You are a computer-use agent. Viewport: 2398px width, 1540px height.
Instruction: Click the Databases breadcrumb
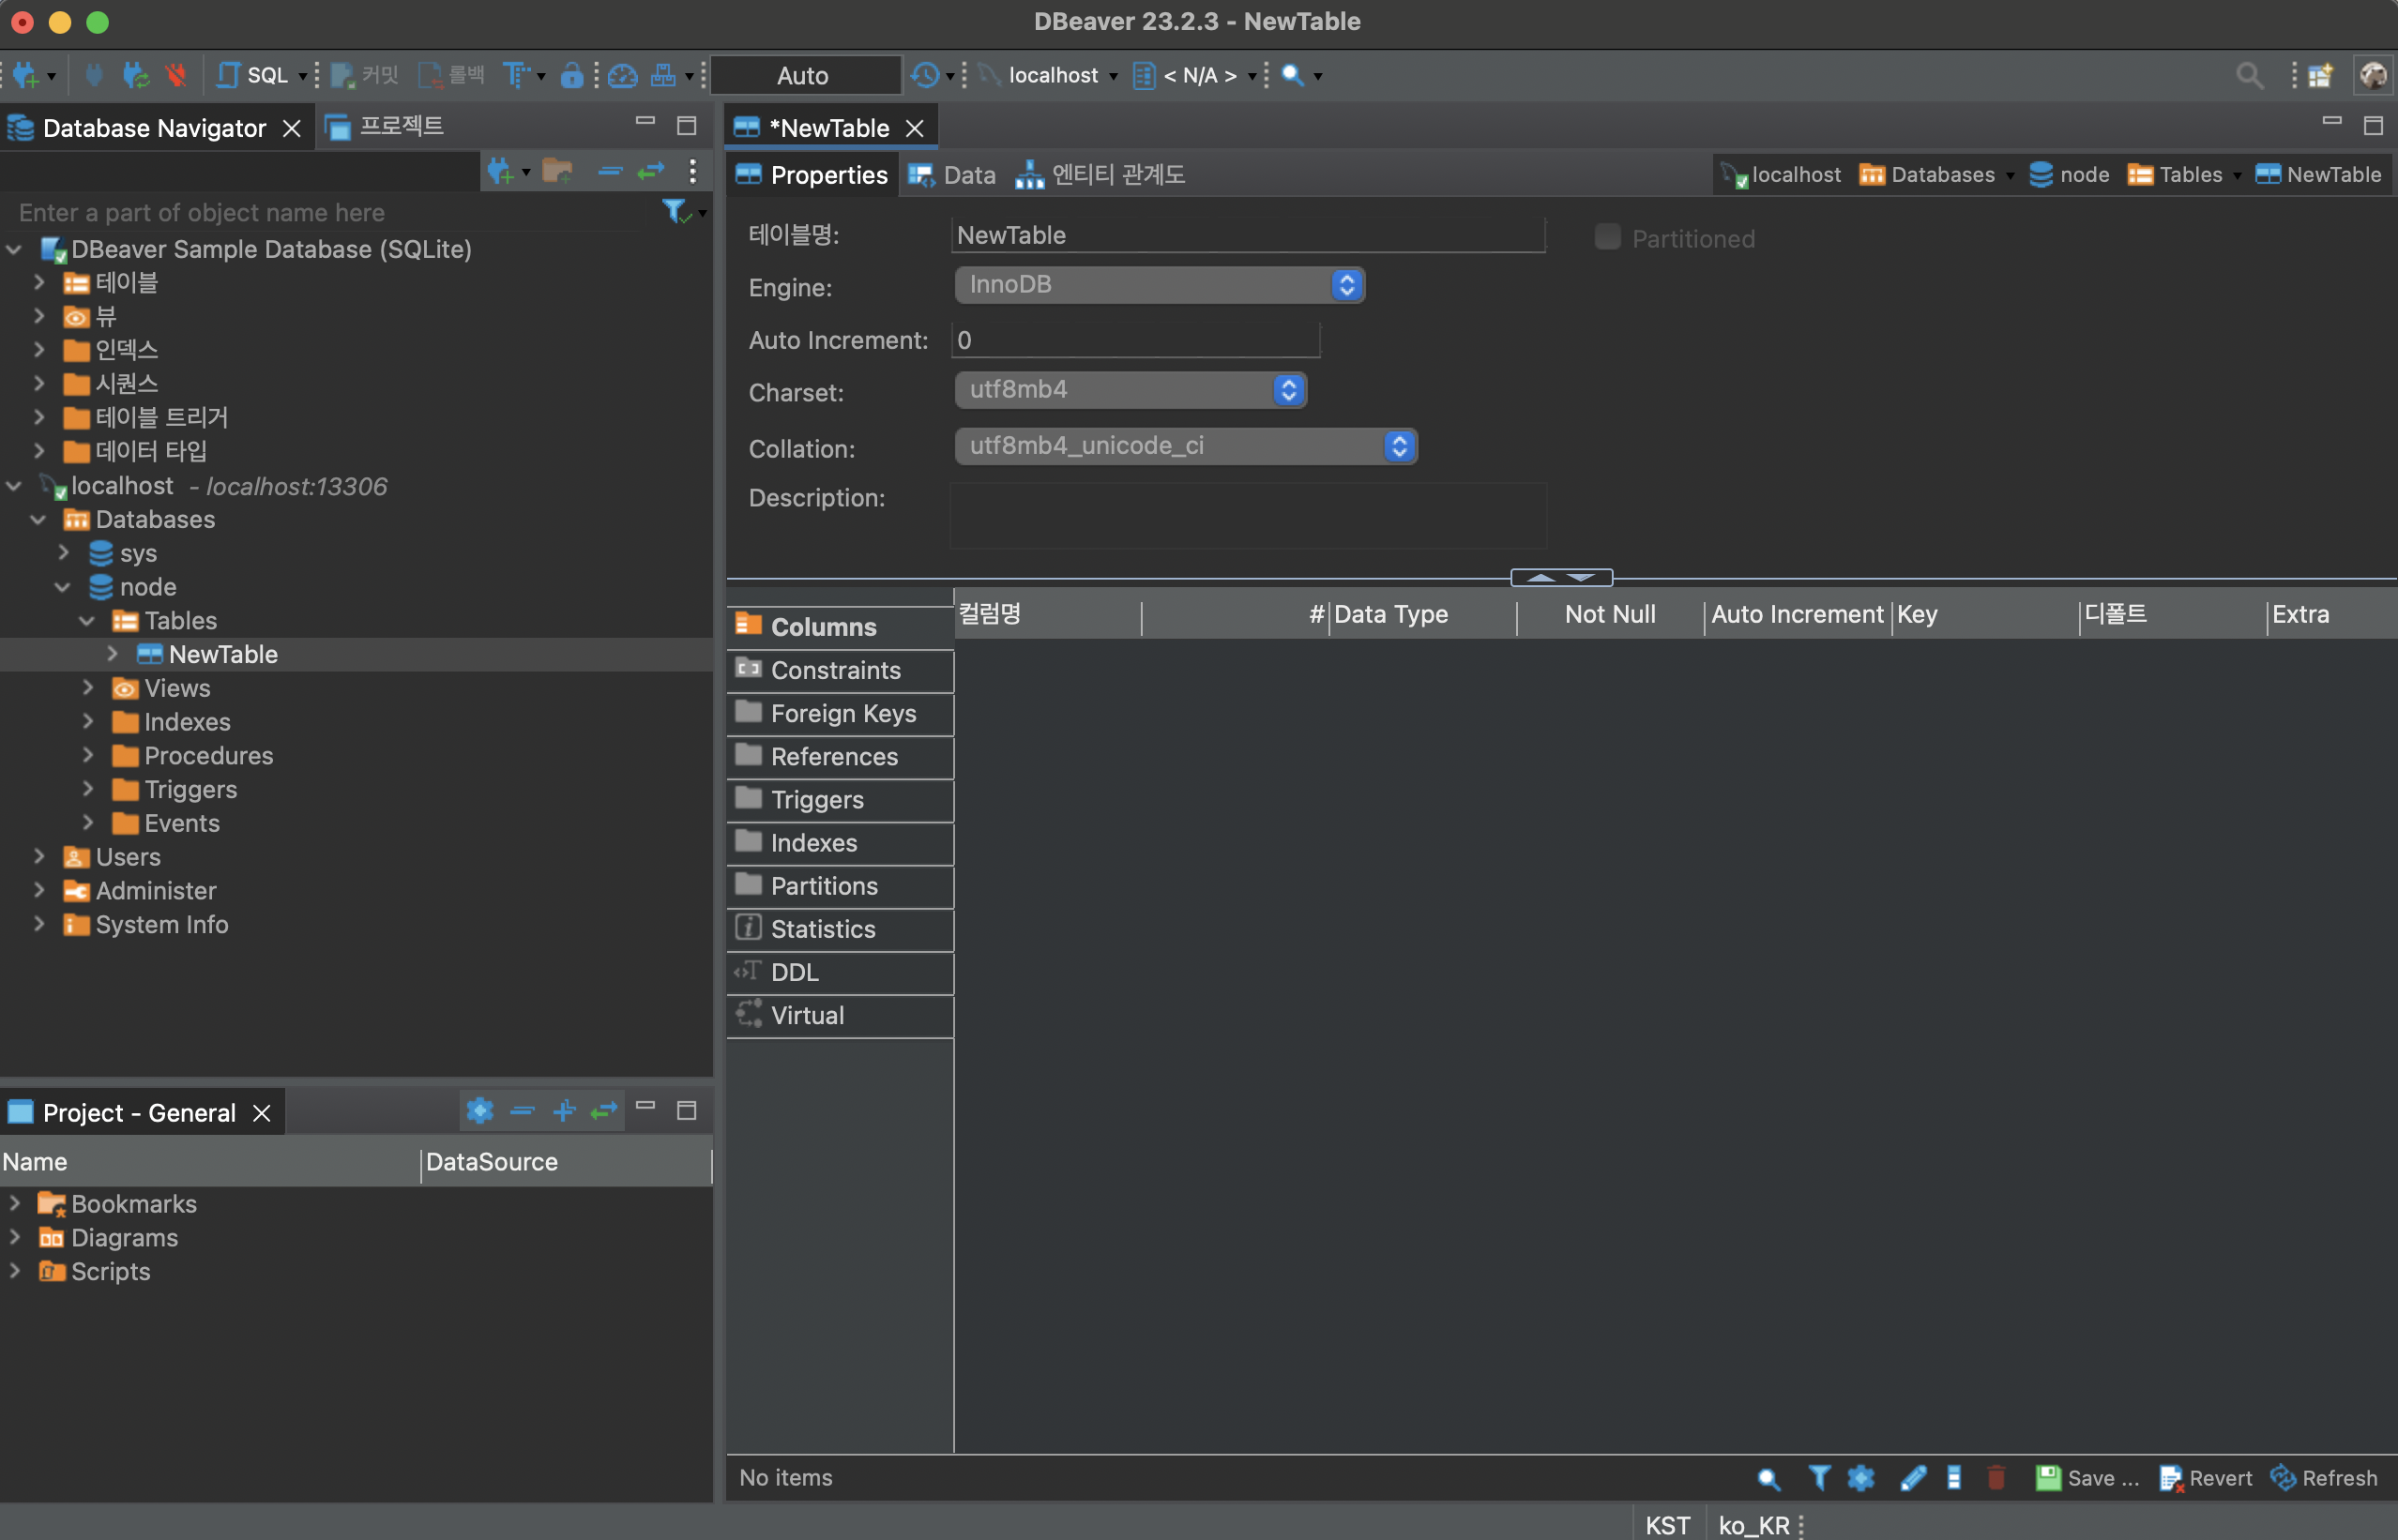pos(1928,175)
